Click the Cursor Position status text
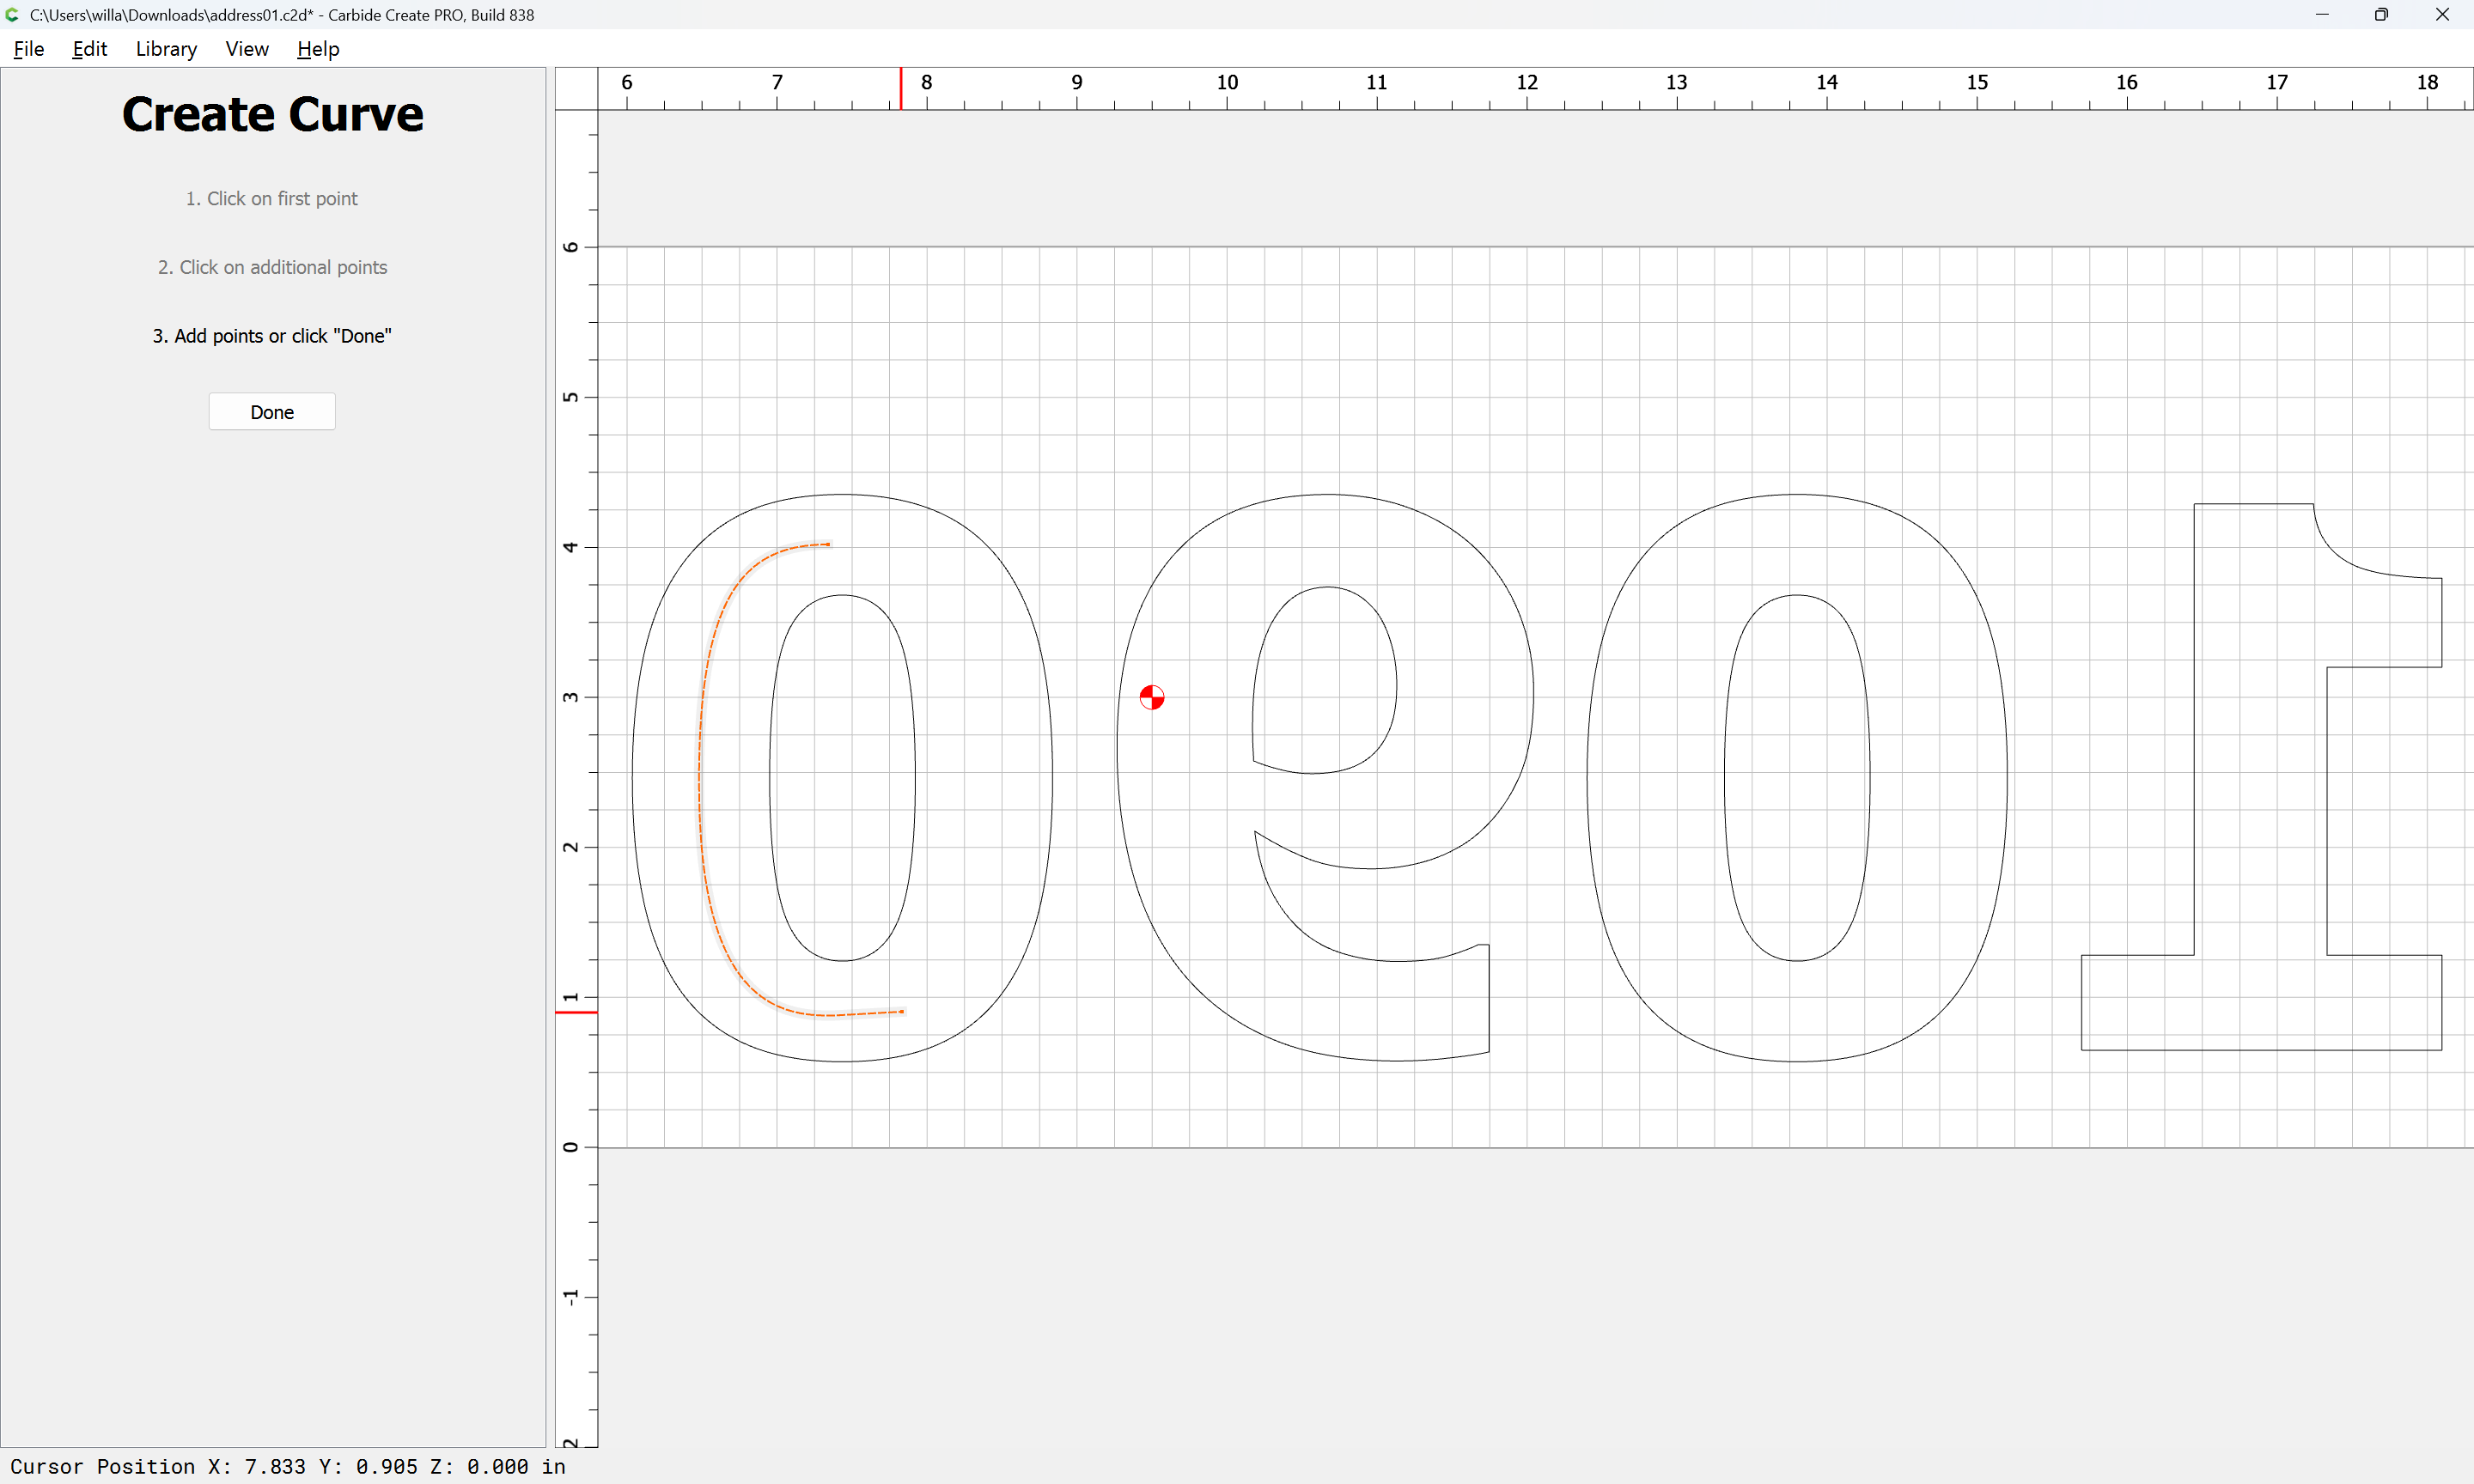The image size is (2474, 1484). (288, 1466)
